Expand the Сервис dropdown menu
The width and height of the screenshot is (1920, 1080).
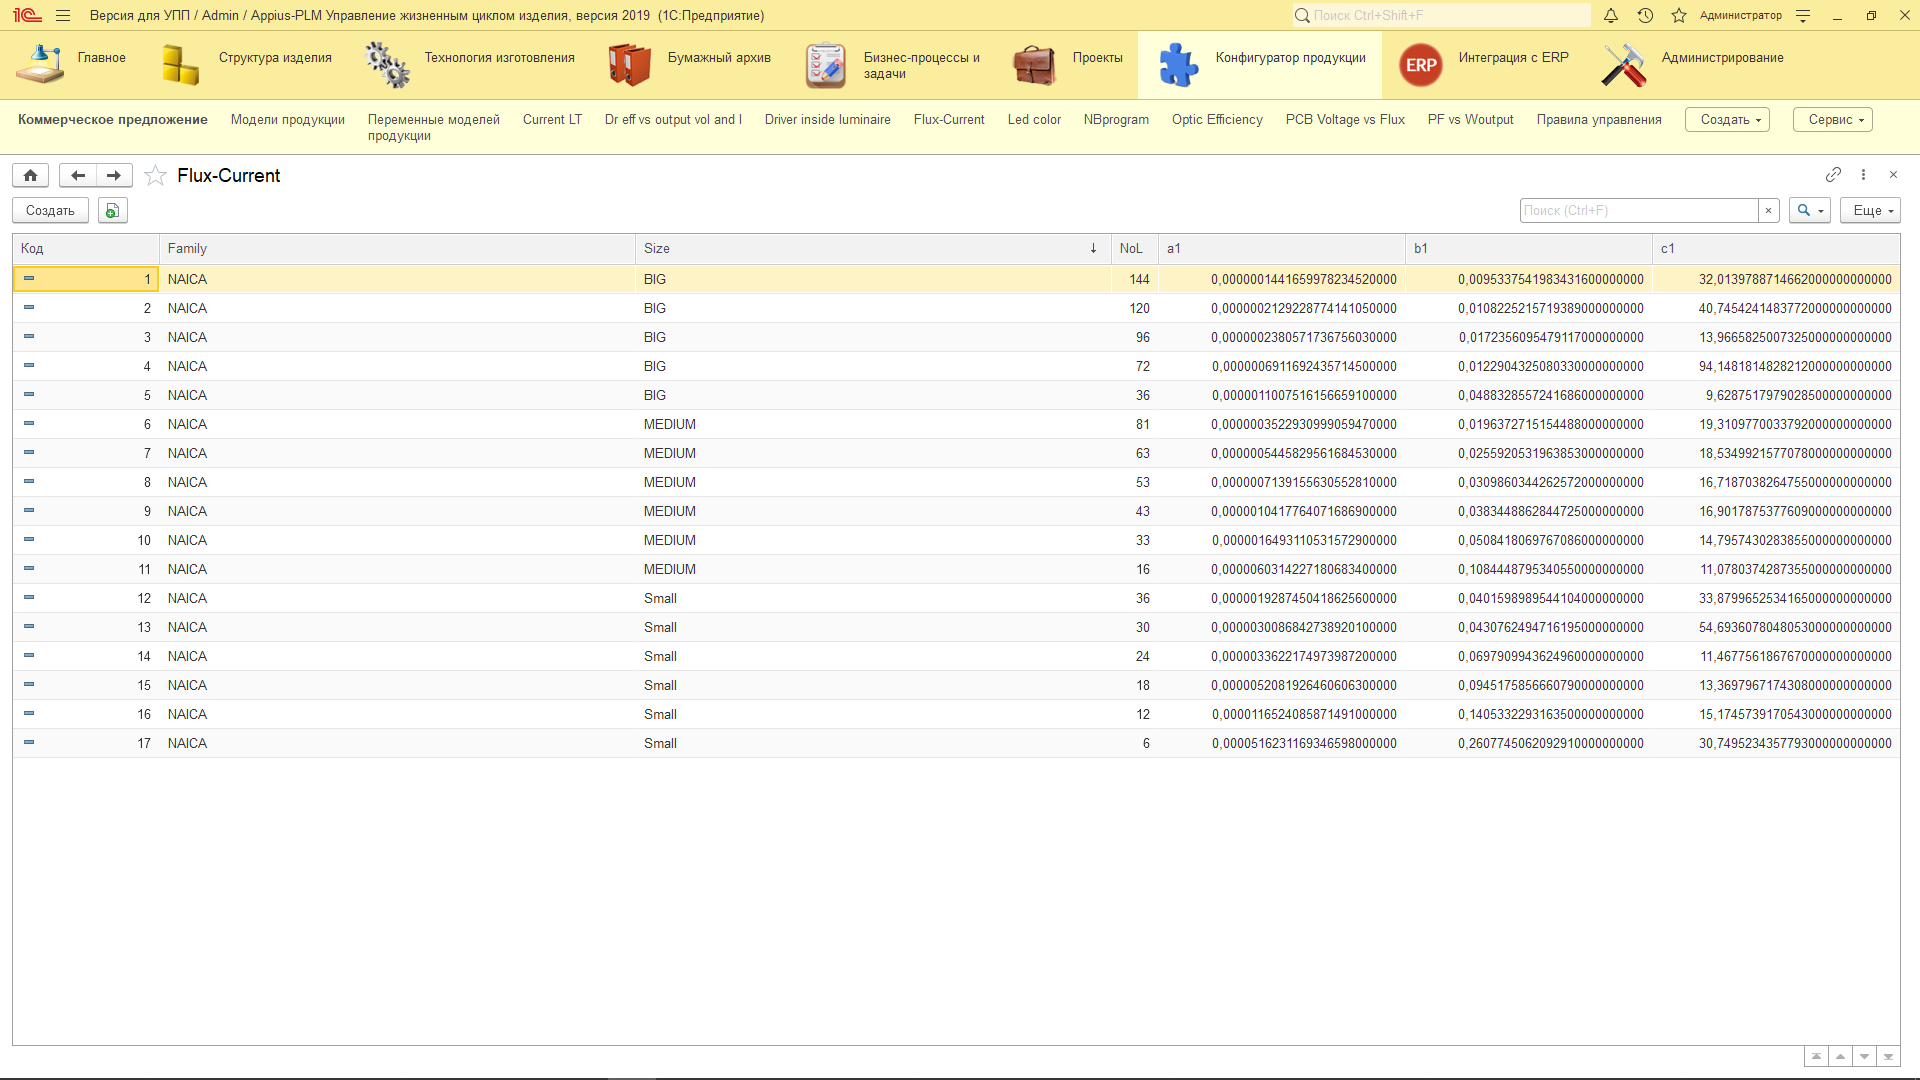1833,120
